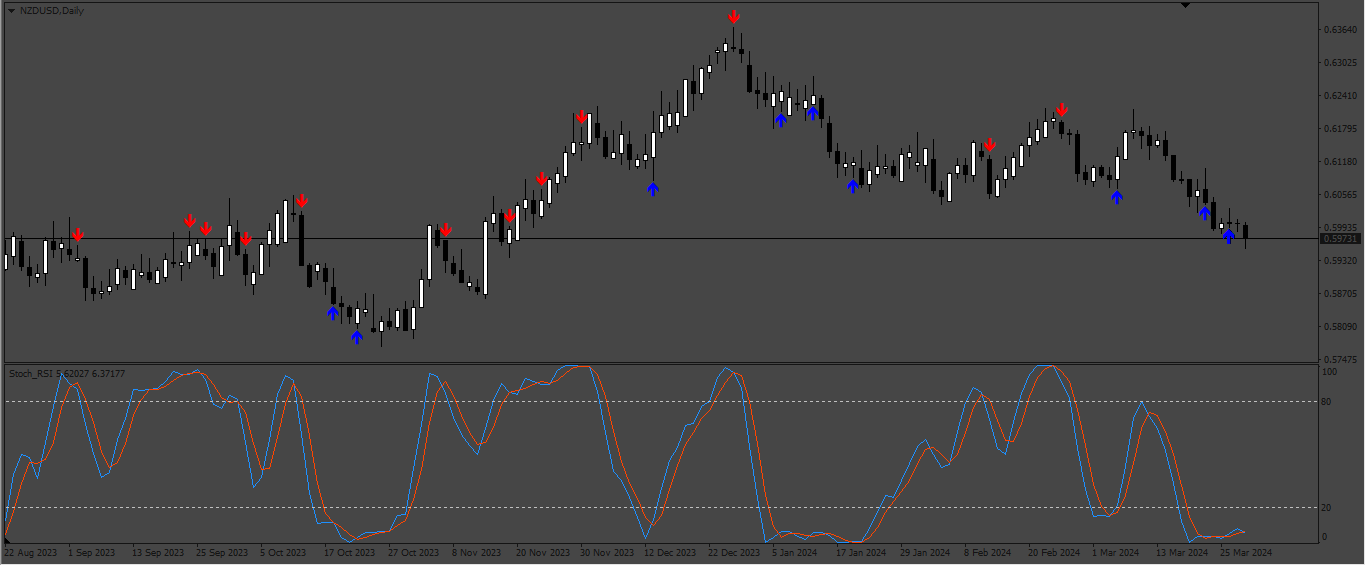Click the 5 Oct 2023 date label
Image resolution: width=1365 pixels, height=566 pixels.
(x=283, y=552)
